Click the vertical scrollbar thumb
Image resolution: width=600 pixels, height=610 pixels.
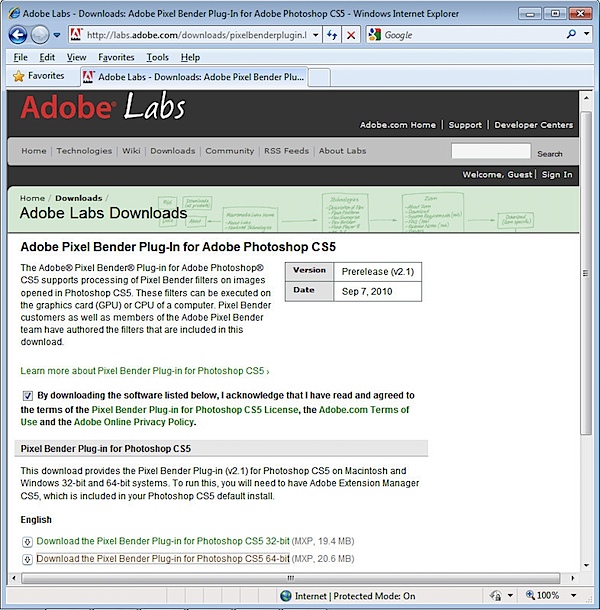[586, 273]
